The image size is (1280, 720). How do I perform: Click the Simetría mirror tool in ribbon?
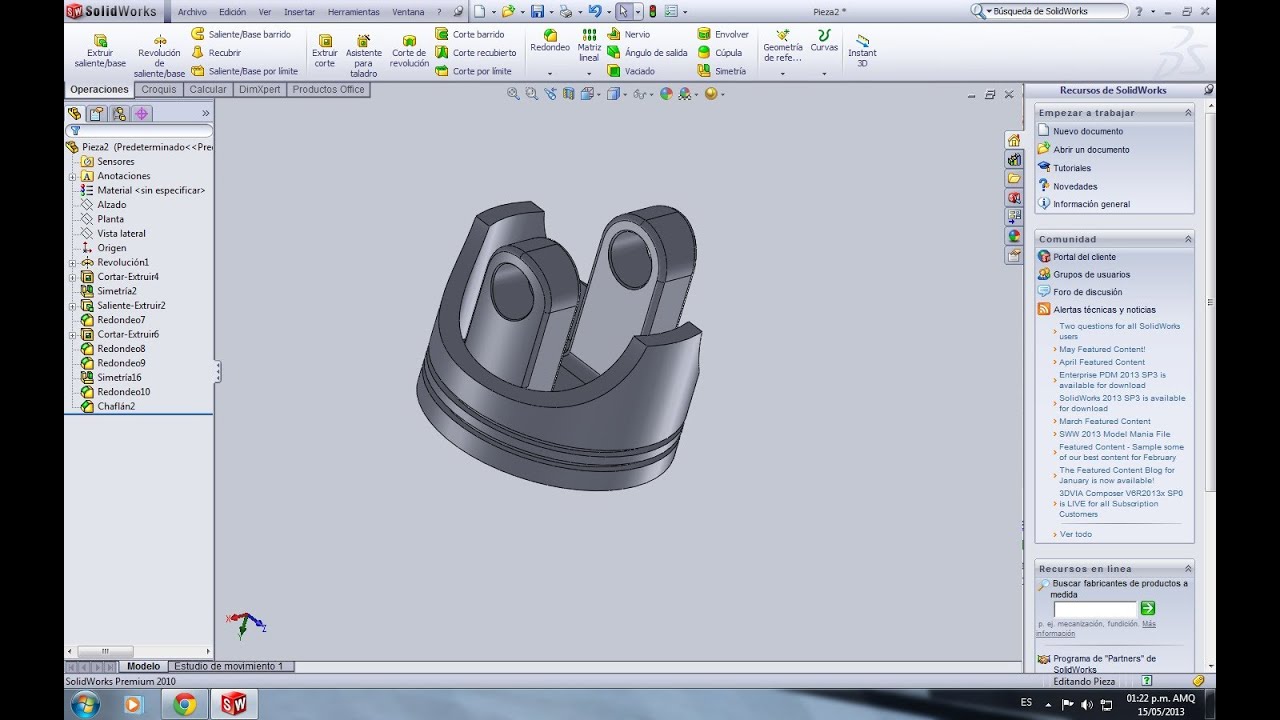(x=722, y=71)
